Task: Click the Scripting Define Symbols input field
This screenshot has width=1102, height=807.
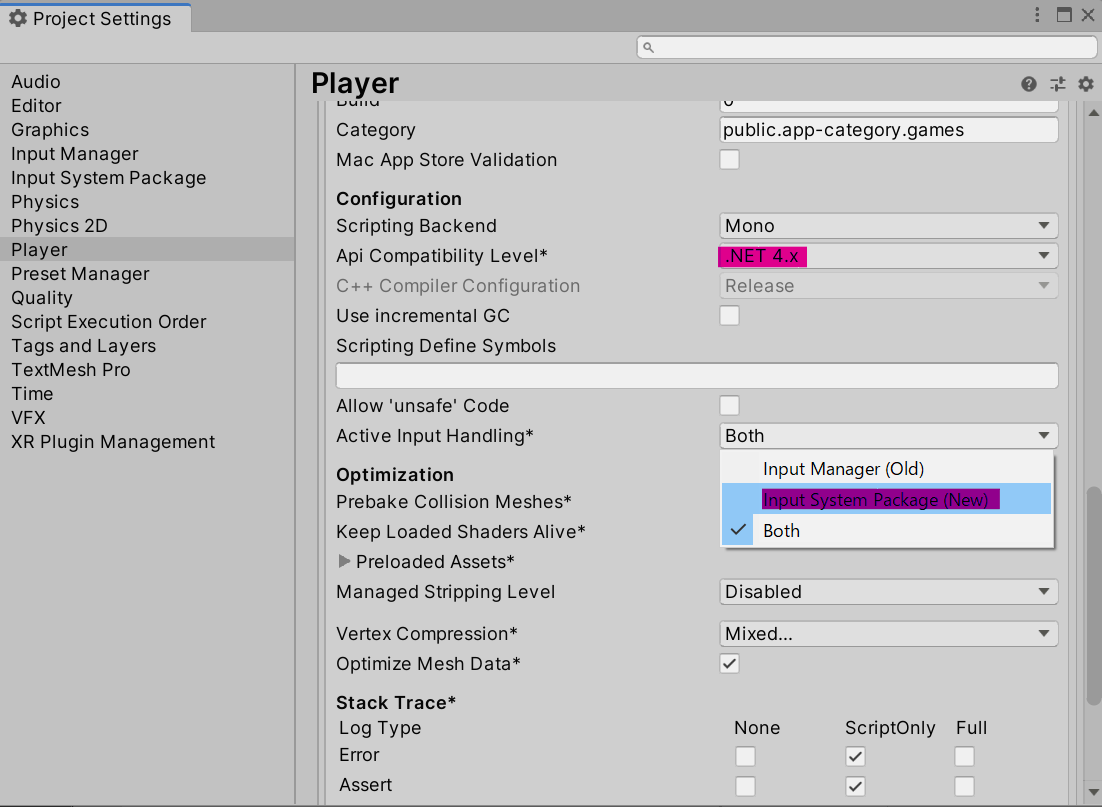Action: 697,375
